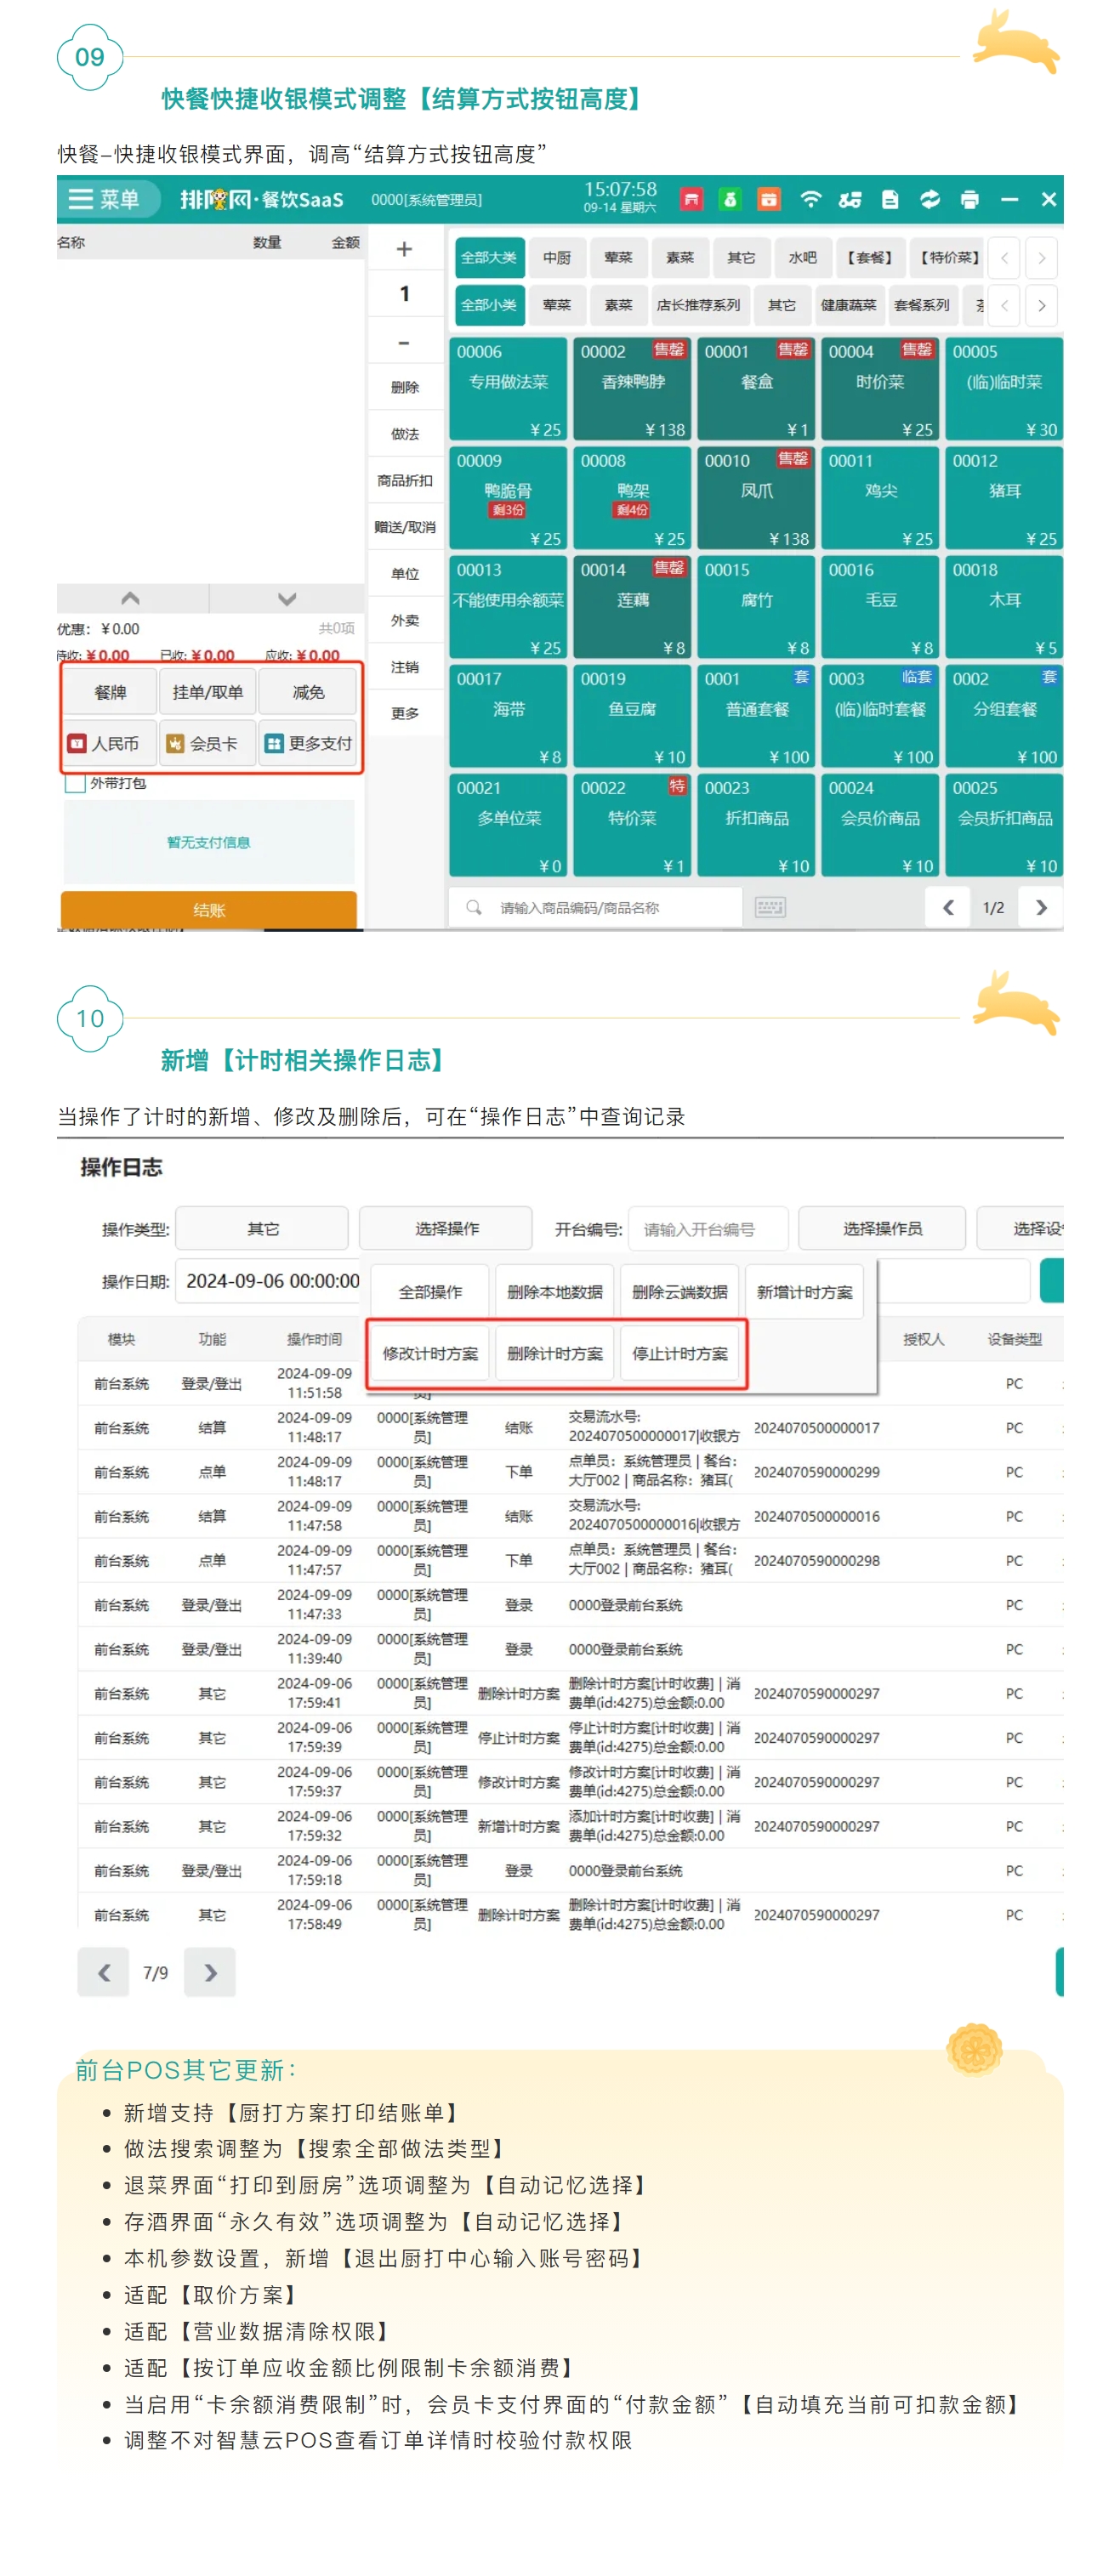Image resolution: width=1103 pixels, height=2576 pixels.
Task: Choose the 修改计时方案 operation option
Action: tap(429, 1353)
